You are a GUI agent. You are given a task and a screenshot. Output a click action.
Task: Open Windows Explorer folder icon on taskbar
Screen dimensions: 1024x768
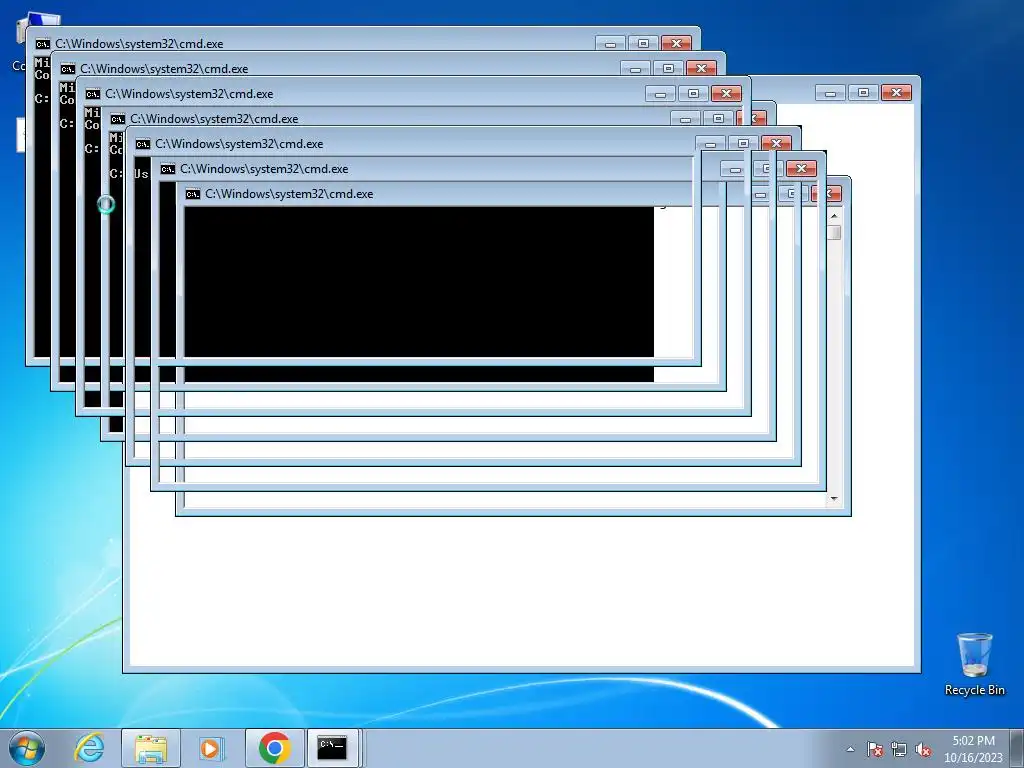point(150,748)
